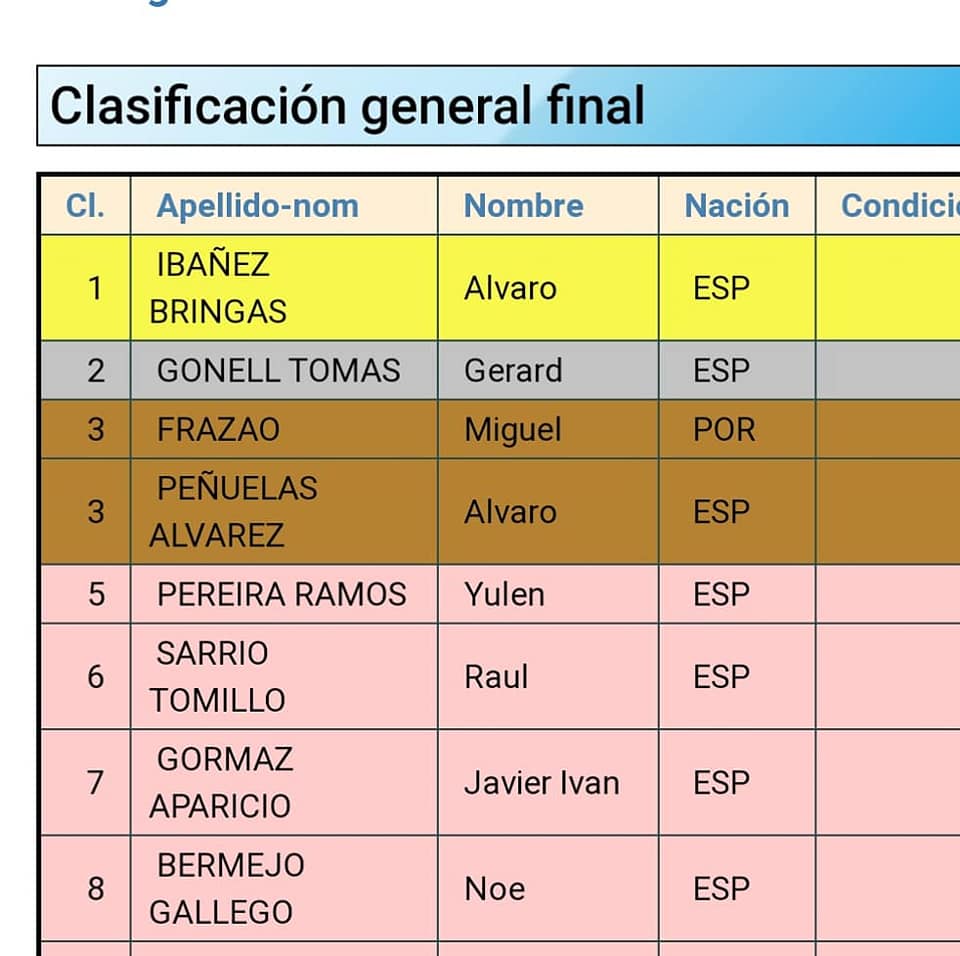This screenshot has height=956, width=960.
Task: Click the partially visible 'Condici' column header
Action: click(x=898, y=205)
